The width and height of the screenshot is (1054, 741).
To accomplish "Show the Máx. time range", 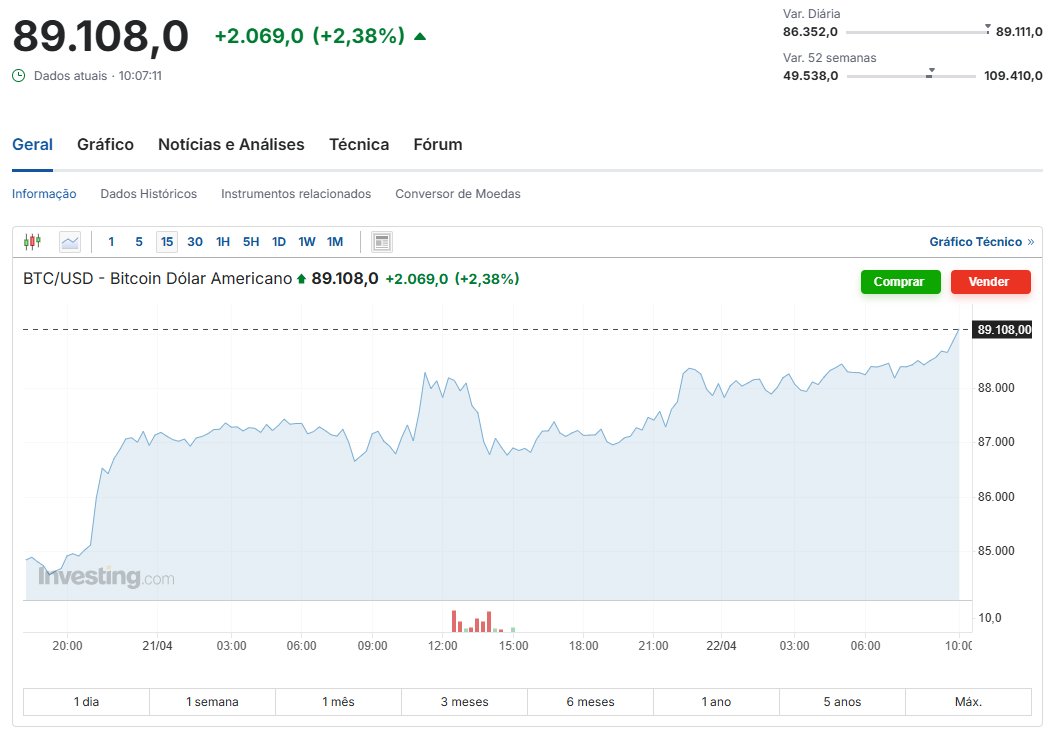I will pyautogui.click(x=969, y=701).
